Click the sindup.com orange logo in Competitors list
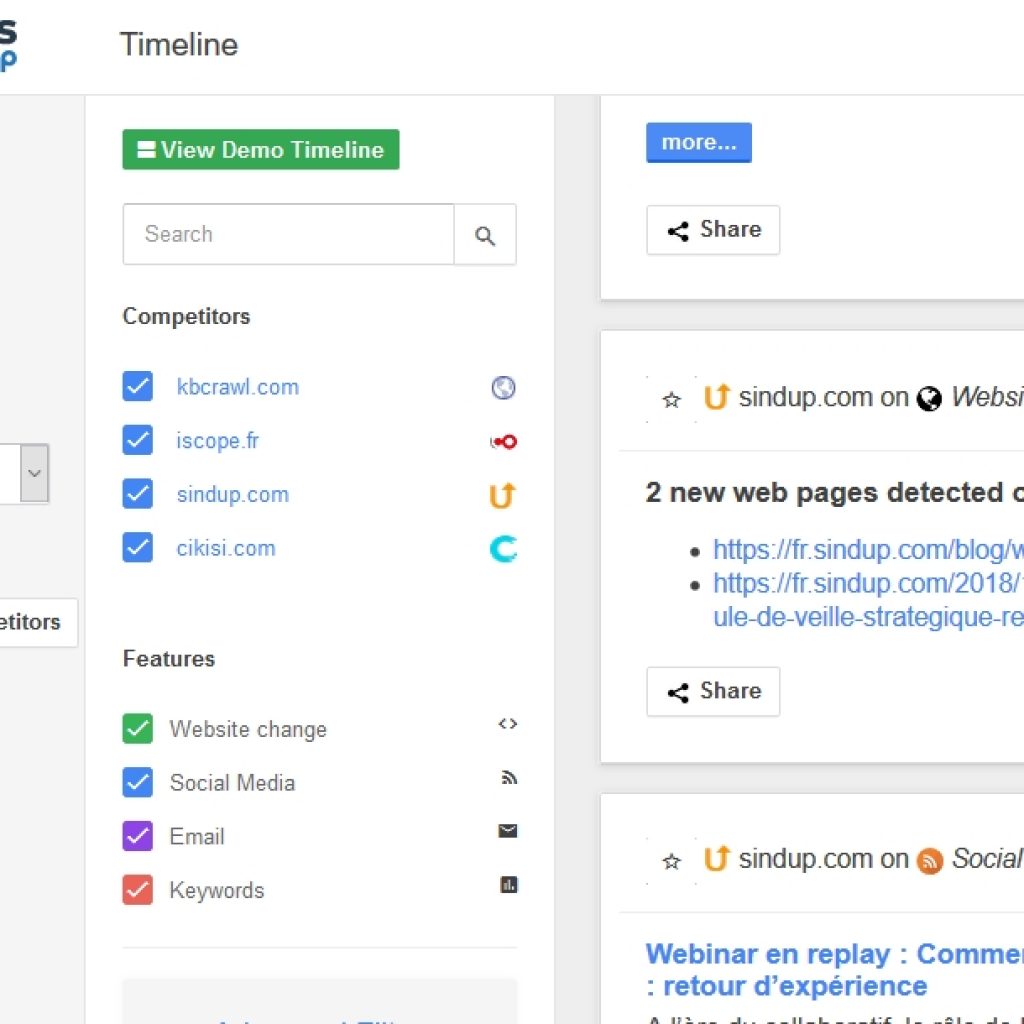Image resolution: width=1024 pixels, height=1024 pixels. (502, 496)
